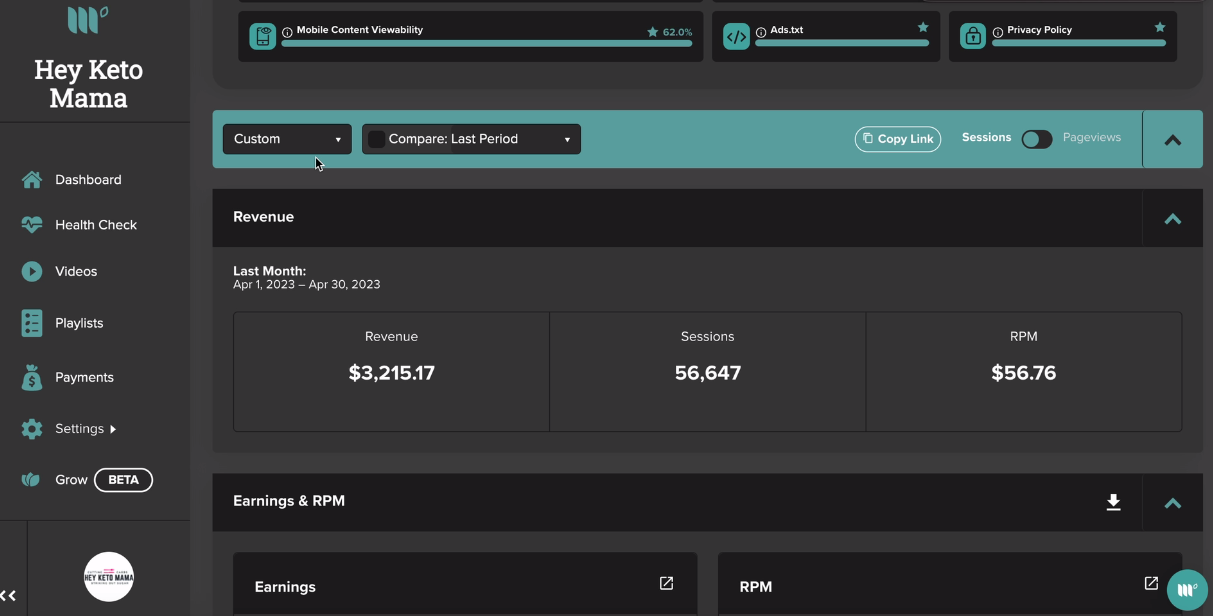The height and width of the screenshot is (616, 1213).
Task: Click the Mediavine logo at sidebar top
Action: [88, 19]
